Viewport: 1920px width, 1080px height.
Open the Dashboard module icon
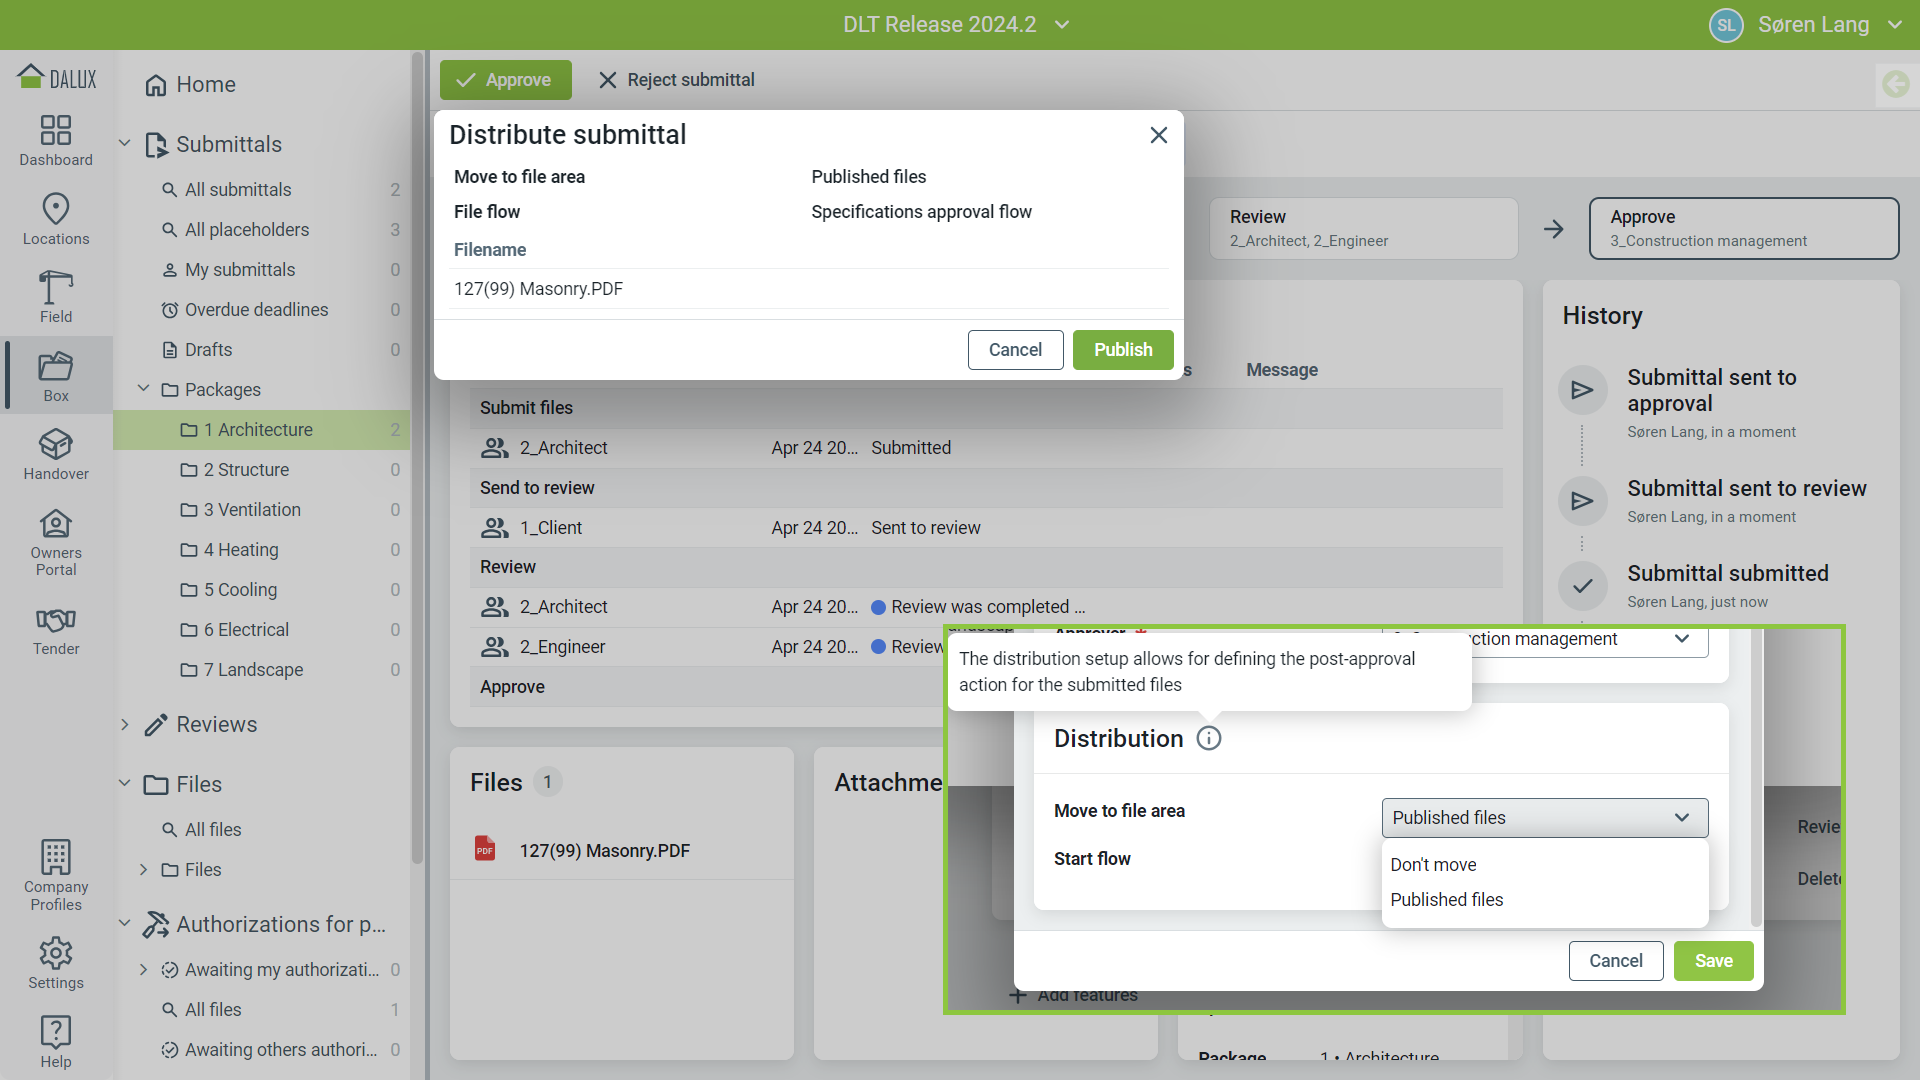coord(56,140)
